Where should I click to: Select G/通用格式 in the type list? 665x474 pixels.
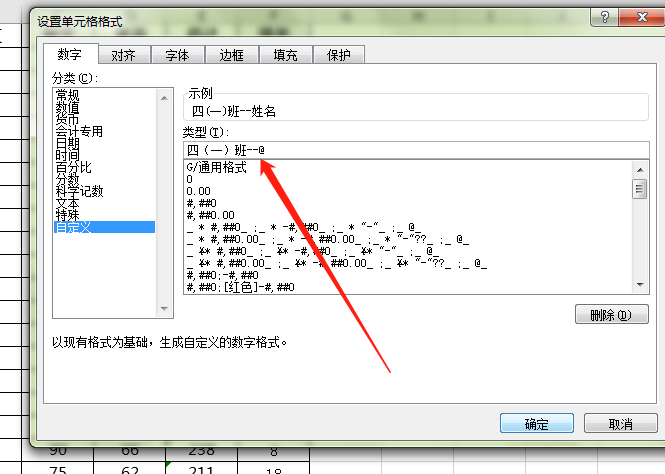pyautogui.click(x=408, y=167)
